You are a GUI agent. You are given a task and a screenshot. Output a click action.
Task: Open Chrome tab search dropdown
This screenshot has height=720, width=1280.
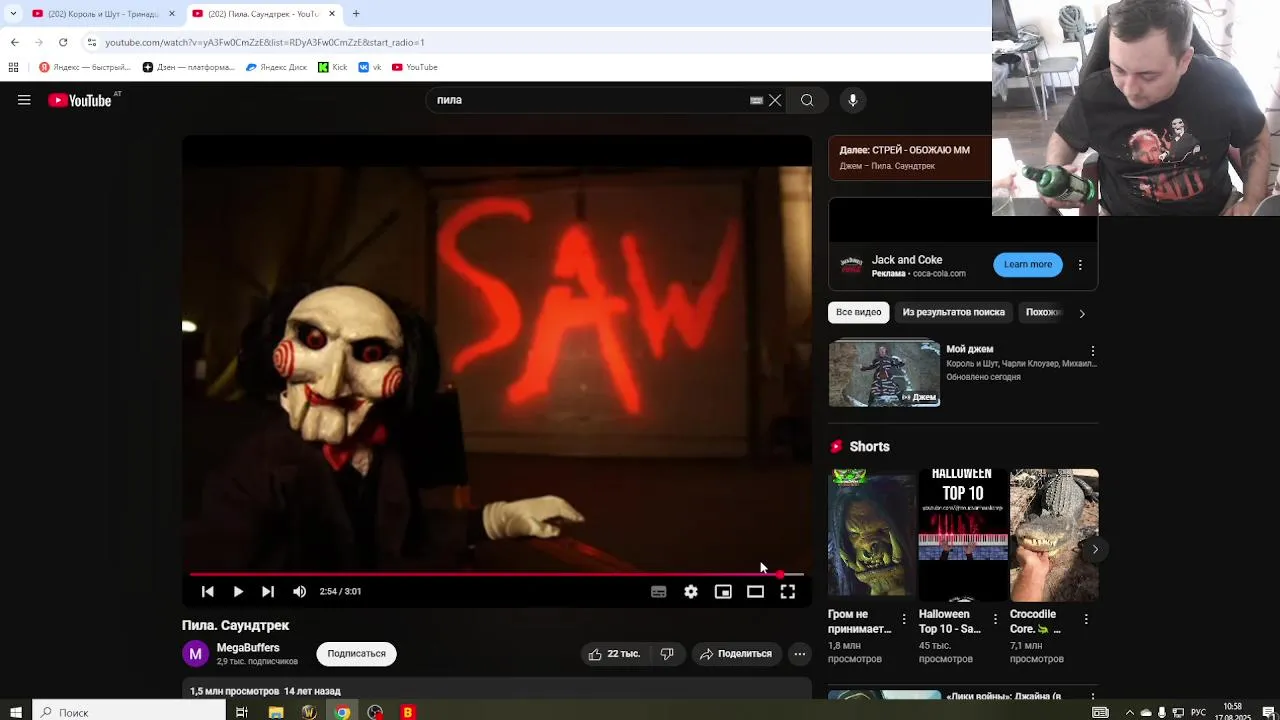pyautogui.click(x=13, y=14)
